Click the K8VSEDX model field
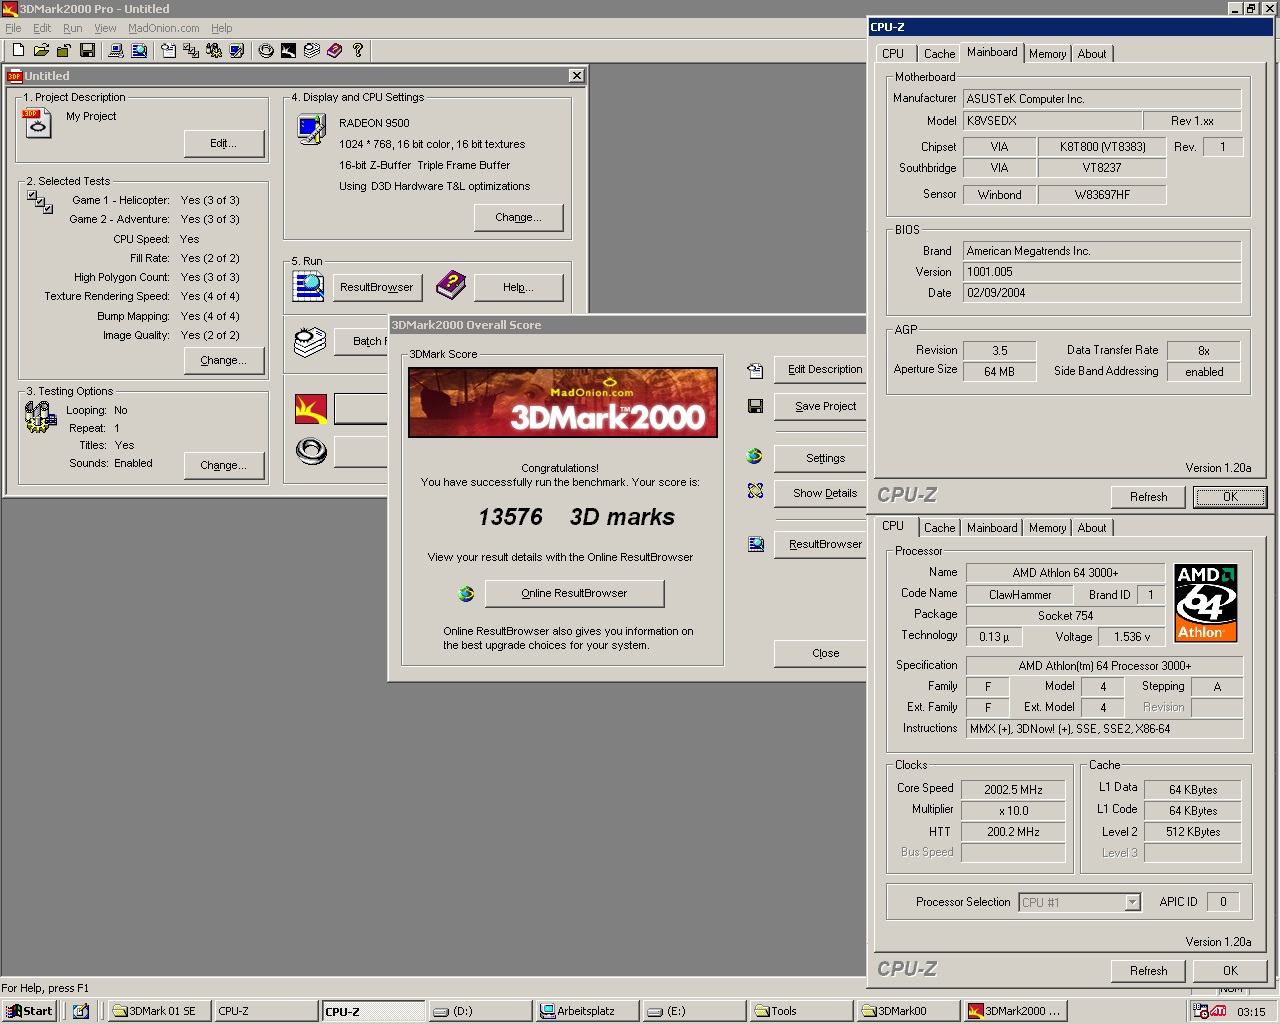The width and height of the screenshot is (1280, 1024). click(1052, 121)
